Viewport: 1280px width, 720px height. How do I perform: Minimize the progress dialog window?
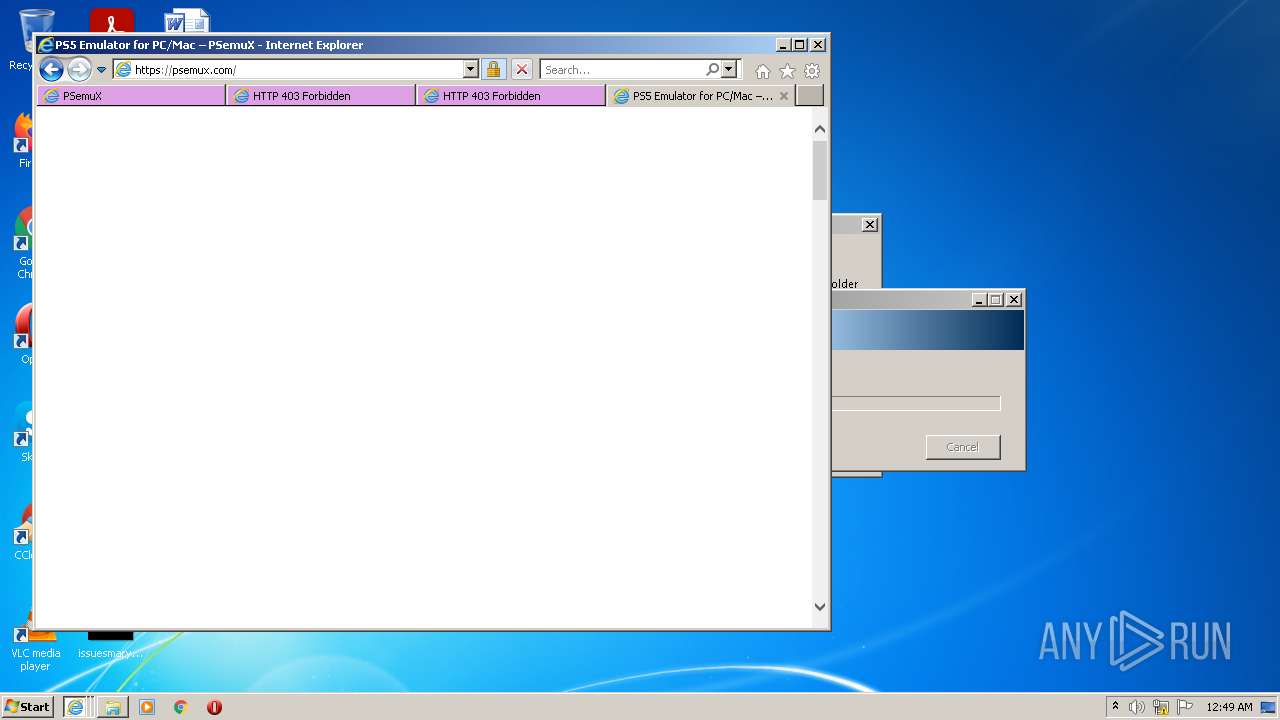(x=979, y=300)
